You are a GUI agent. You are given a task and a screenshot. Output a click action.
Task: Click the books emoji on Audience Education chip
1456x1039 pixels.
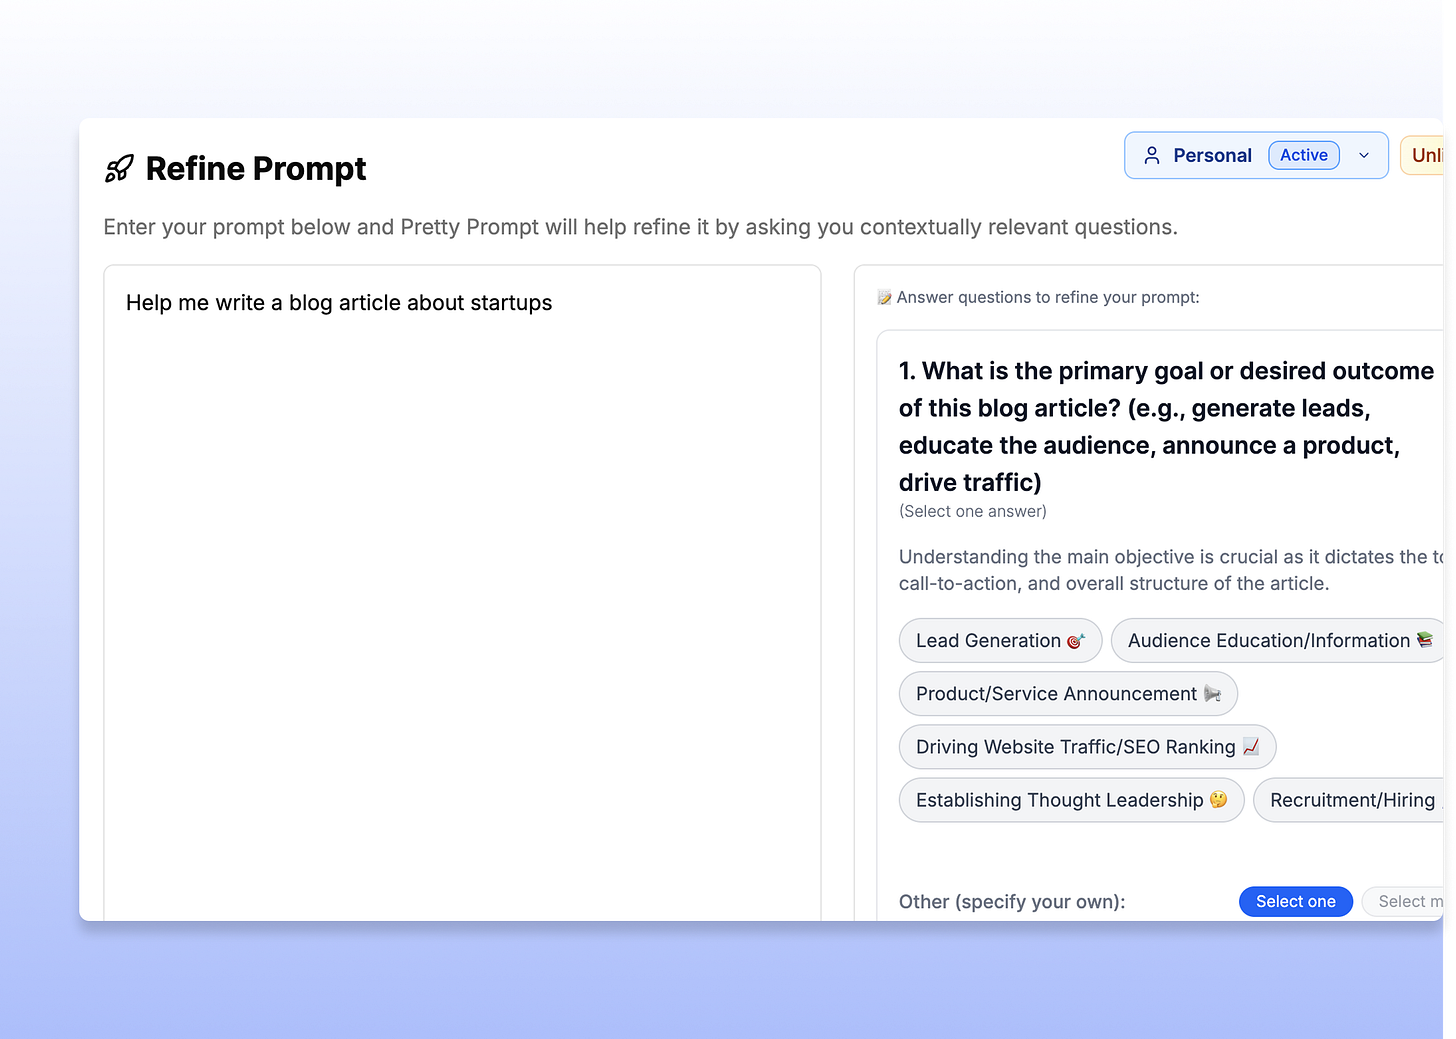tap(1425, 640)
